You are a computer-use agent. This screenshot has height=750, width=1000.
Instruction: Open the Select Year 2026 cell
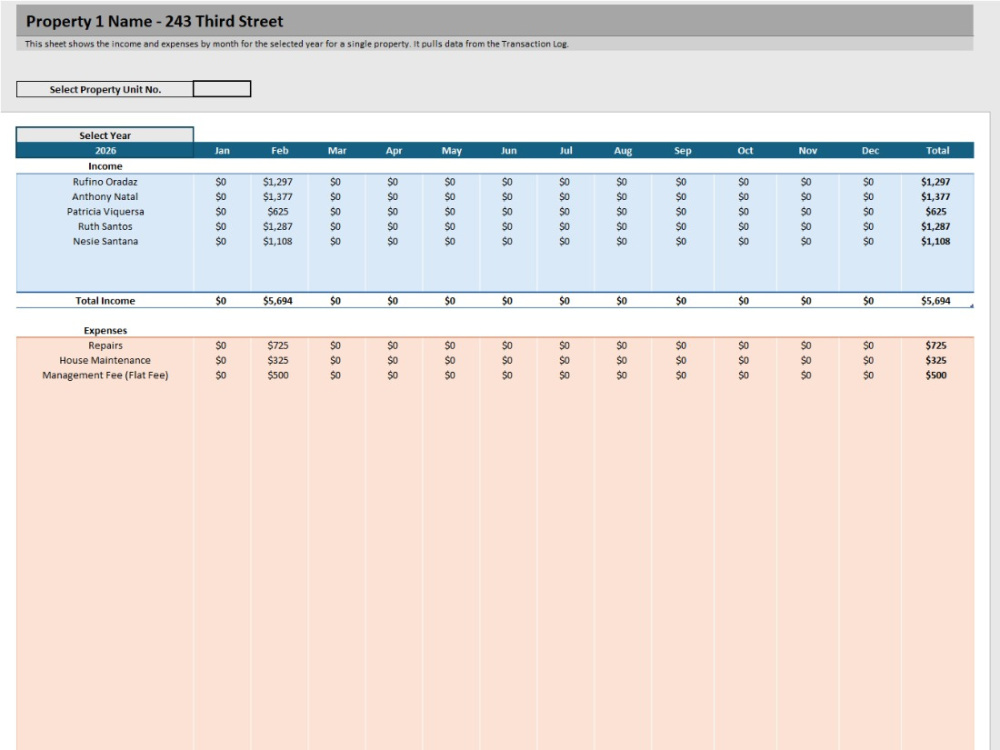point(105,151)
